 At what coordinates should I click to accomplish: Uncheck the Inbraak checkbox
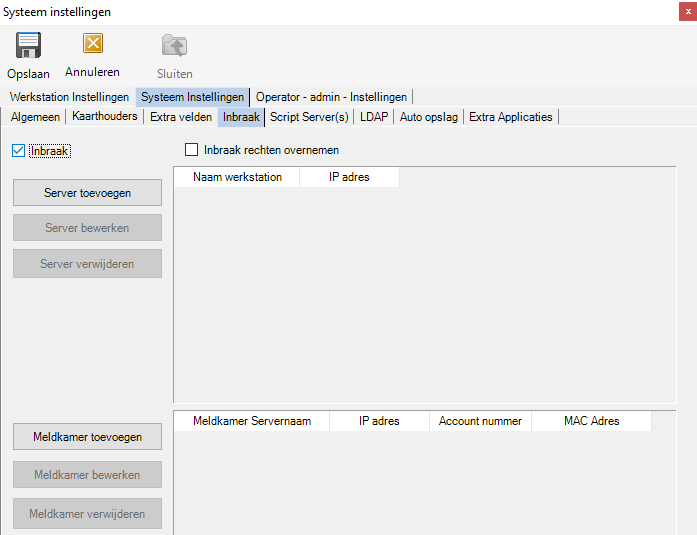tap(18, 151)
